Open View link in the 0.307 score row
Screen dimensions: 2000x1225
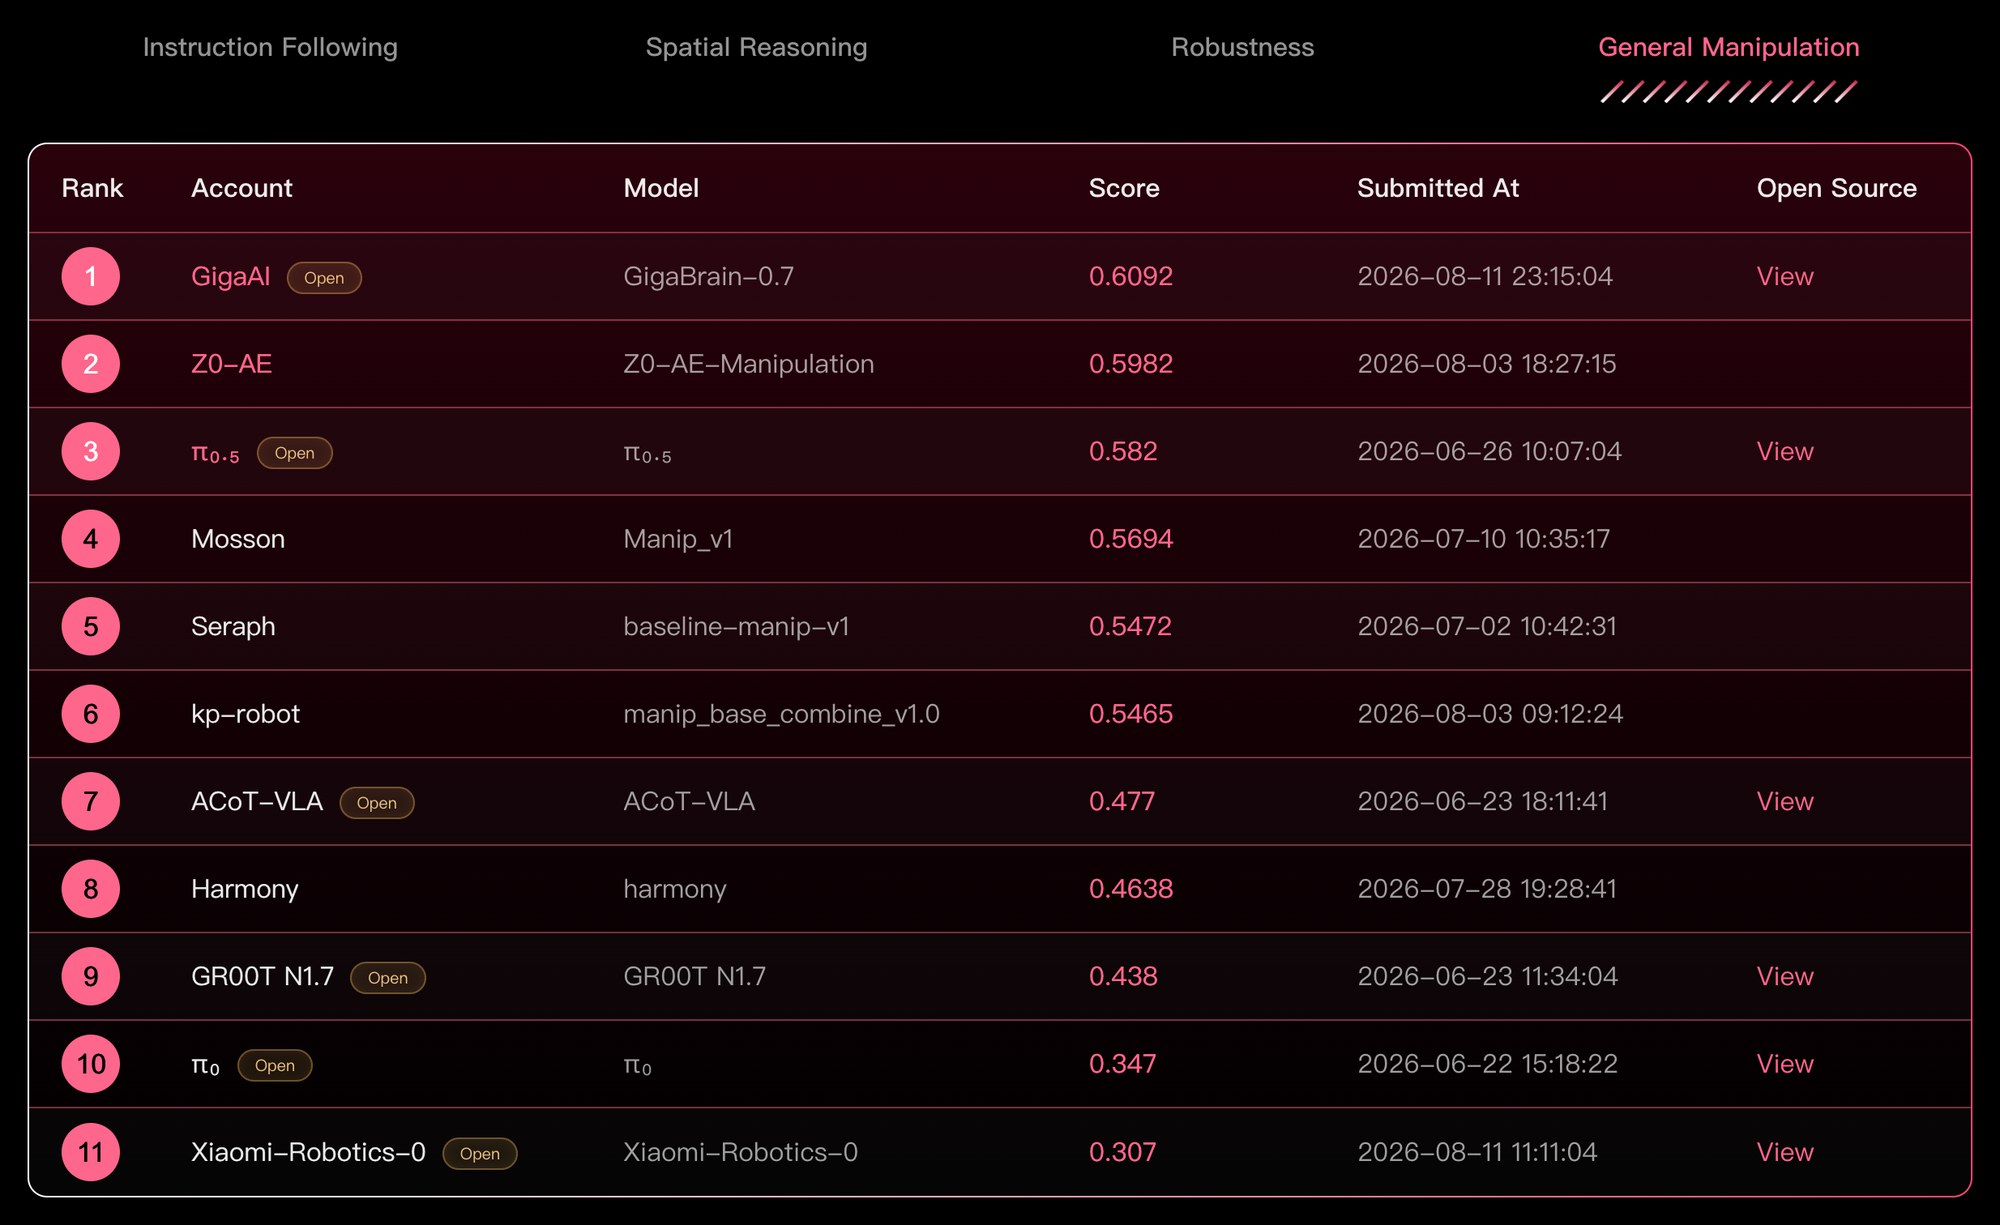pyautogui.click(x=1785, y=1152)
